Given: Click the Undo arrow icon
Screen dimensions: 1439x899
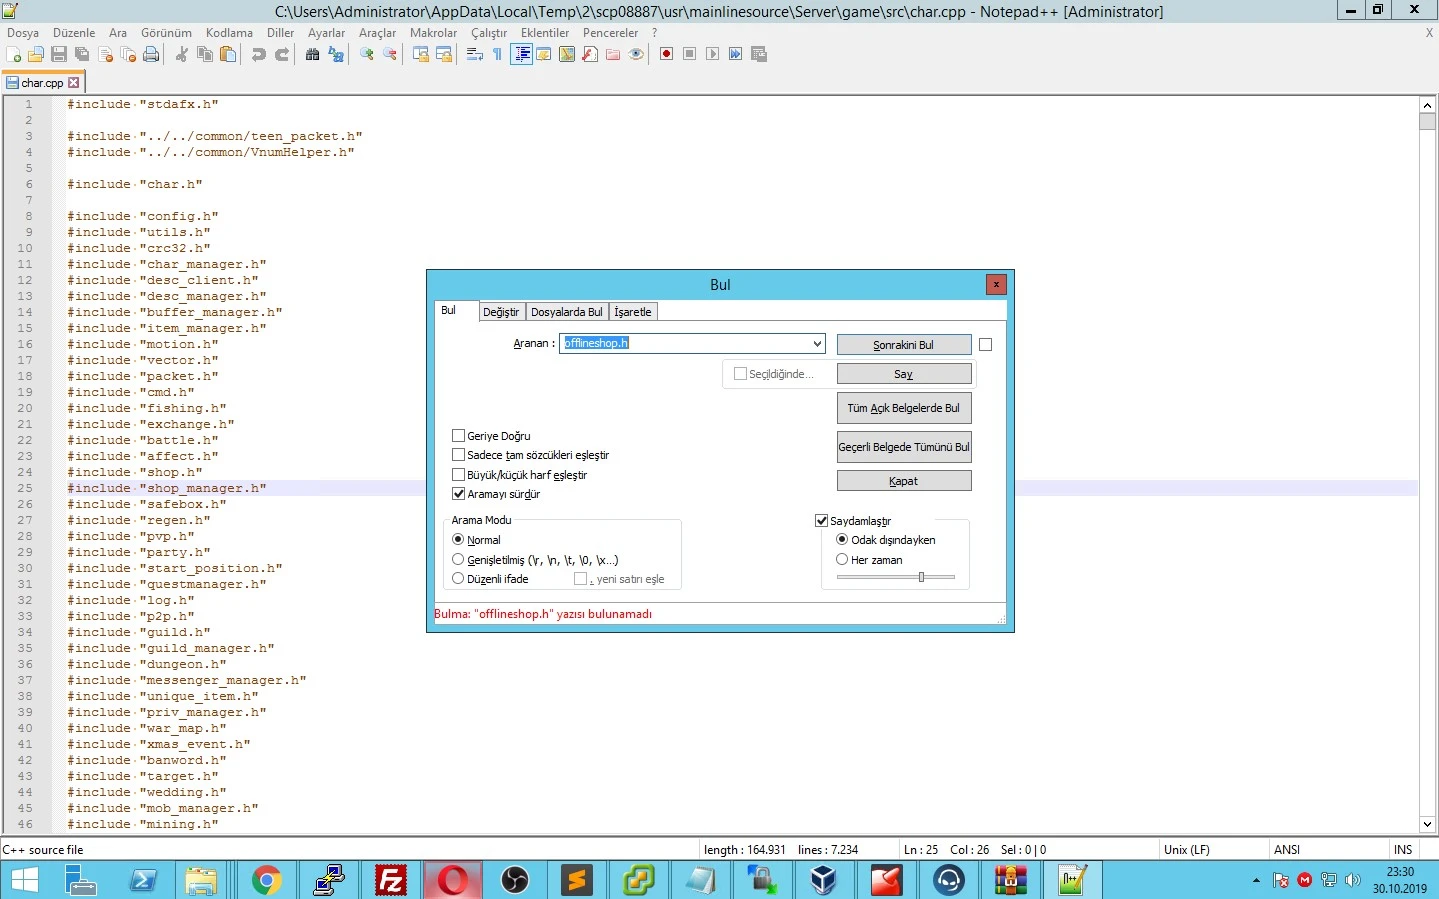Looking at the screenshot, I should (x=259, y=54).
